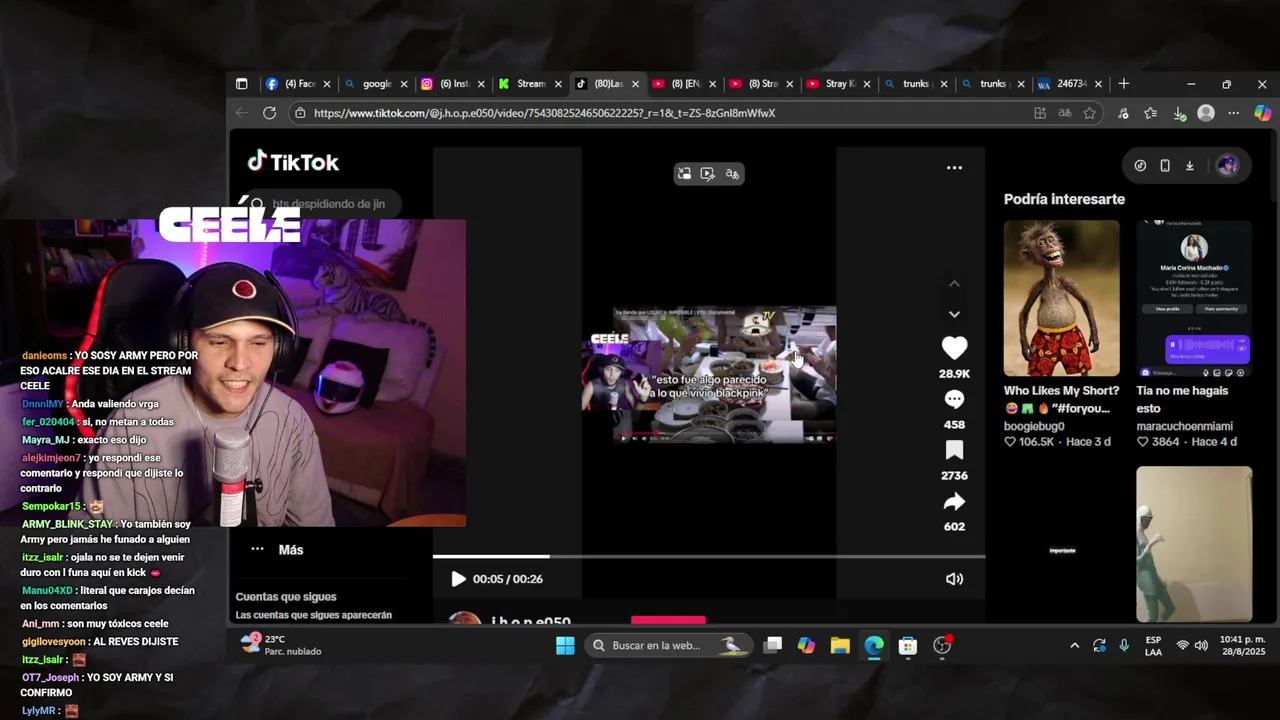Viewport: 1280px width, 720px height.
Task: Open the browser extensions music-note icon
Action: (1123, 113)
